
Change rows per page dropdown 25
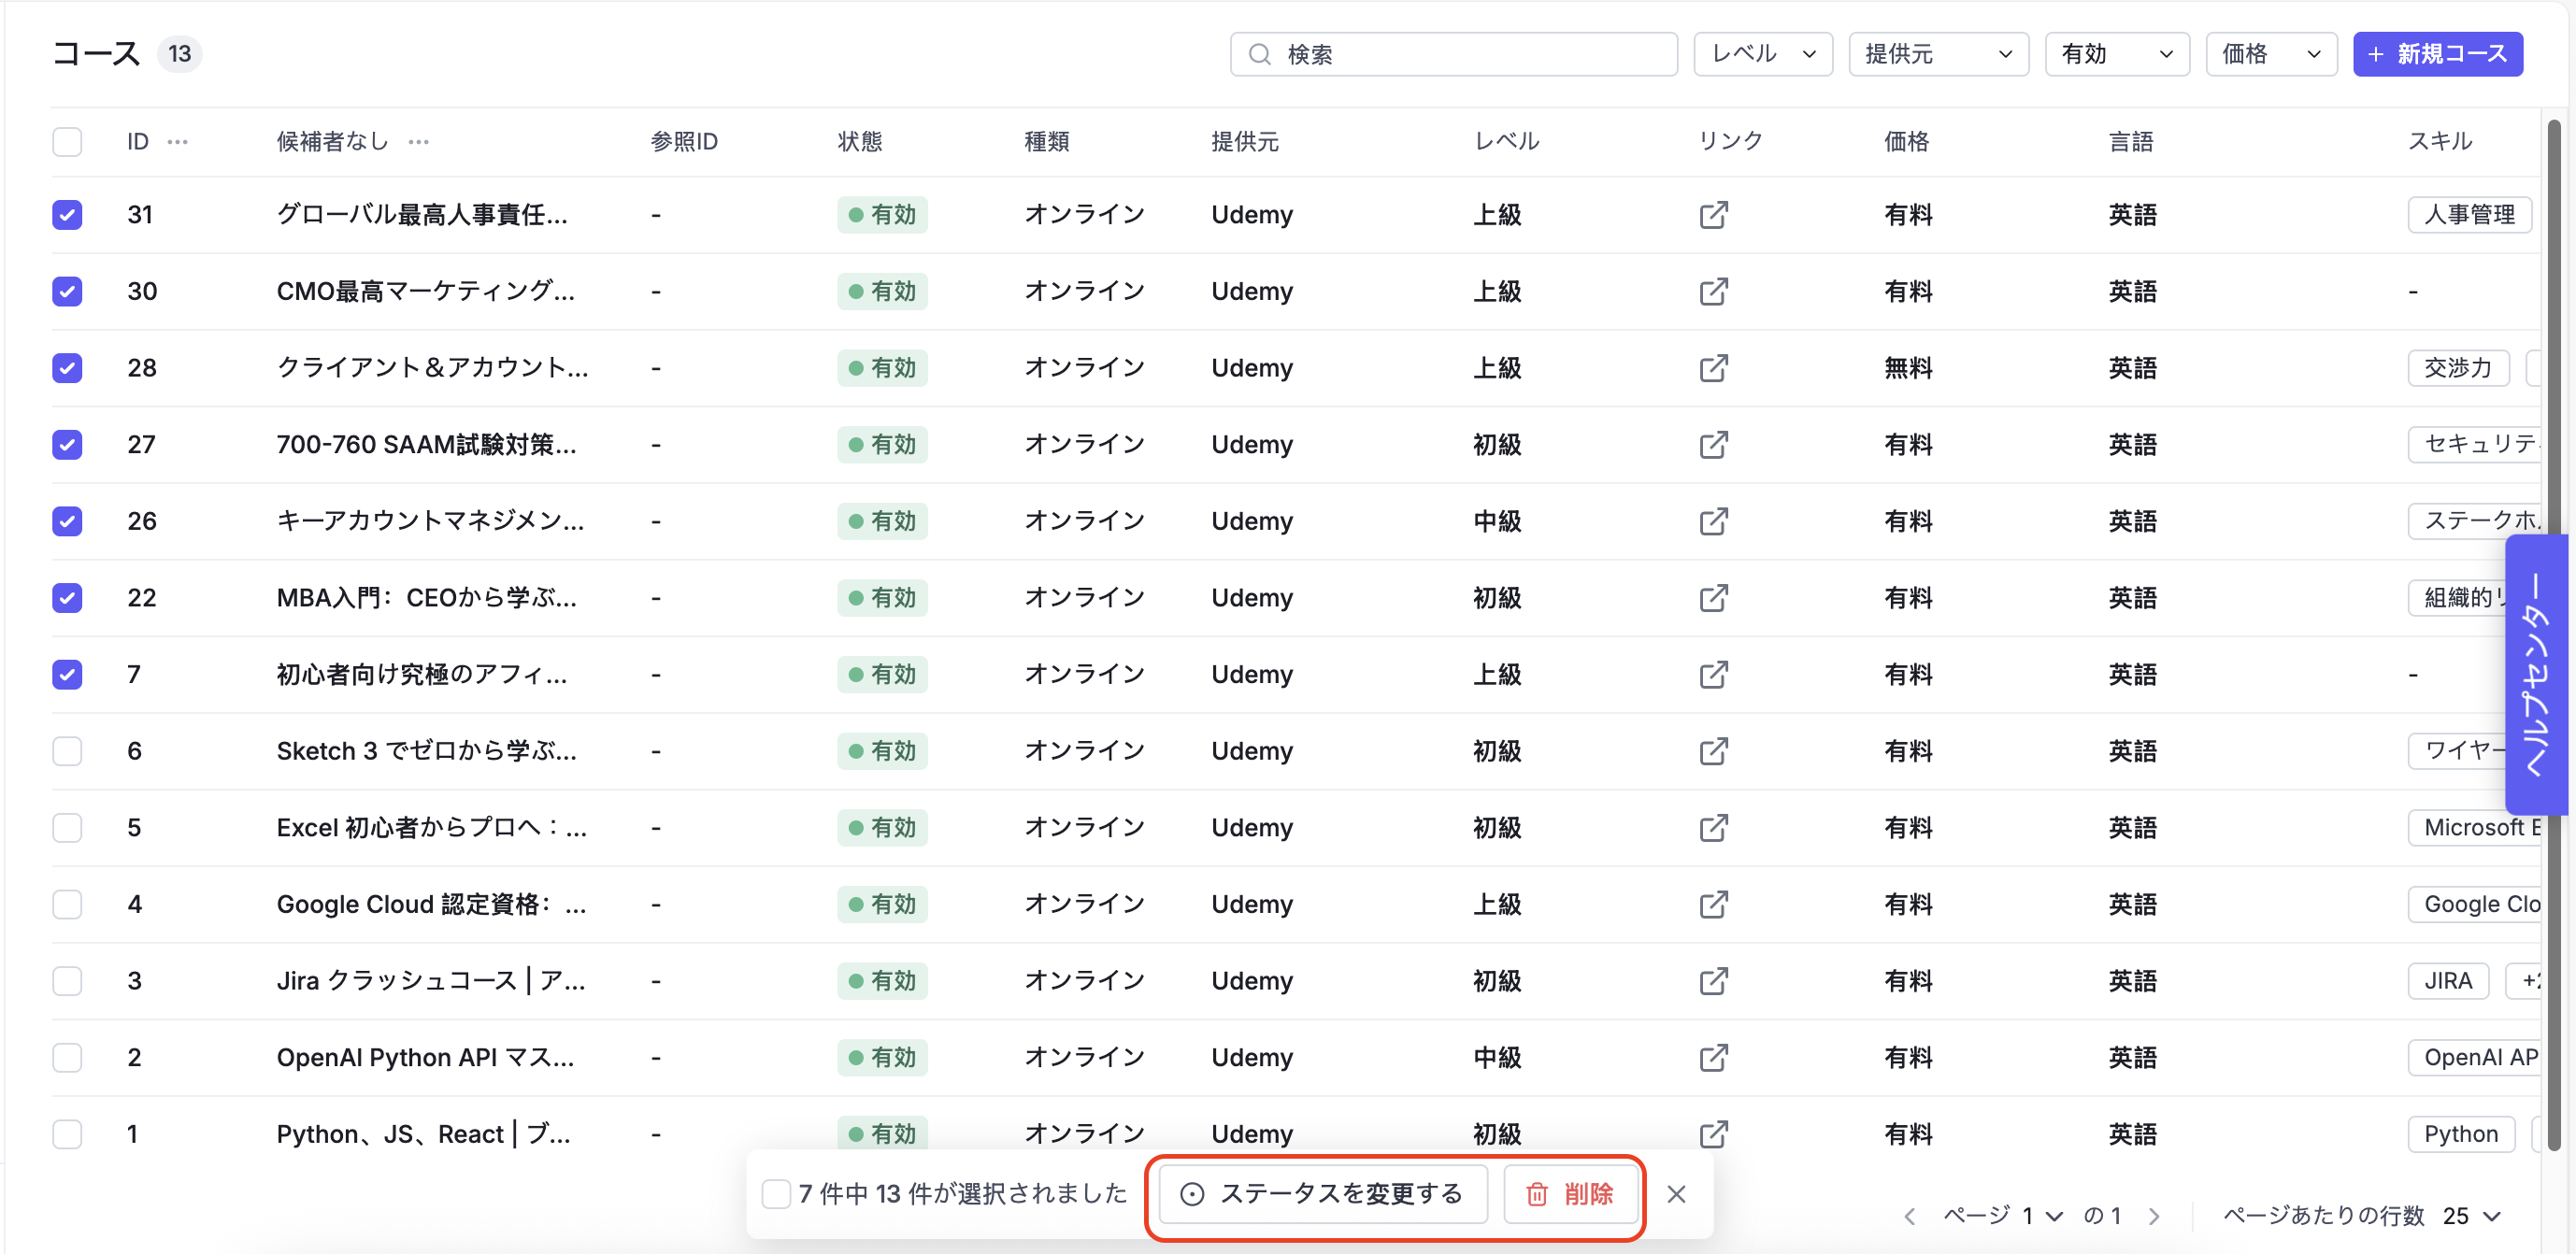2470,1216
